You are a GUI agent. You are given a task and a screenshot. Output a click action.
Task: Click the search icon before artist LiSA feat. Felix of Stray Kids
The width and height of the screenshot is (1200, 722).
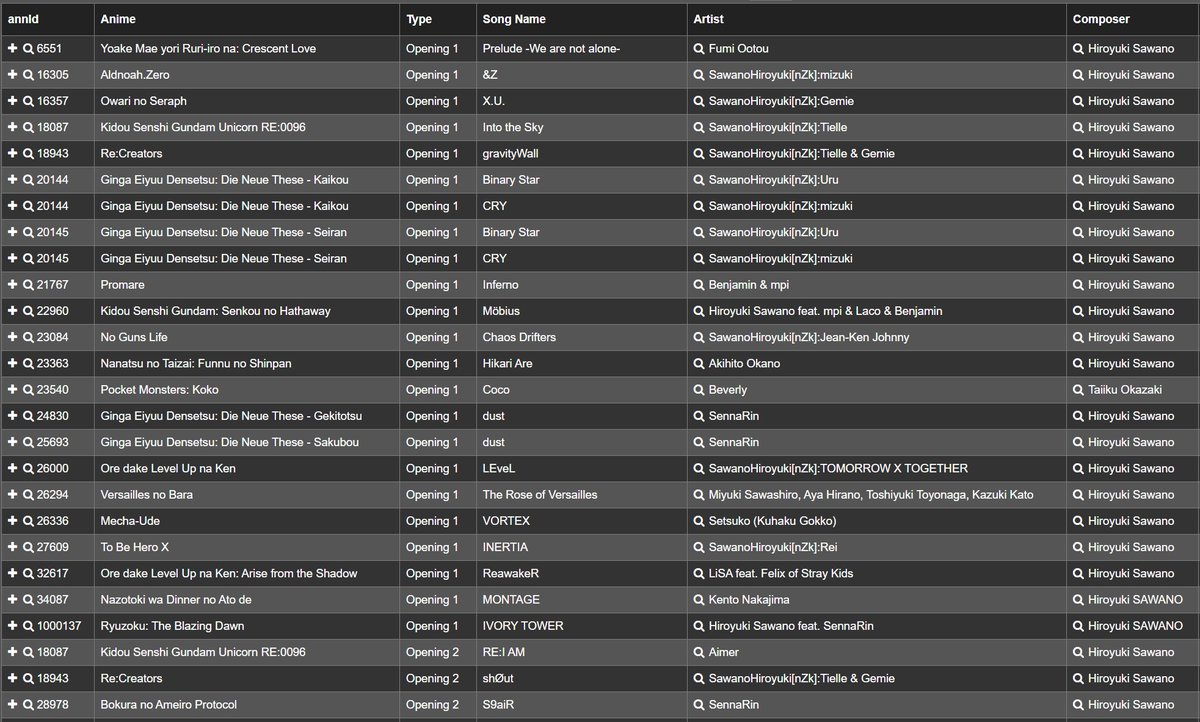tap(698, 573)
